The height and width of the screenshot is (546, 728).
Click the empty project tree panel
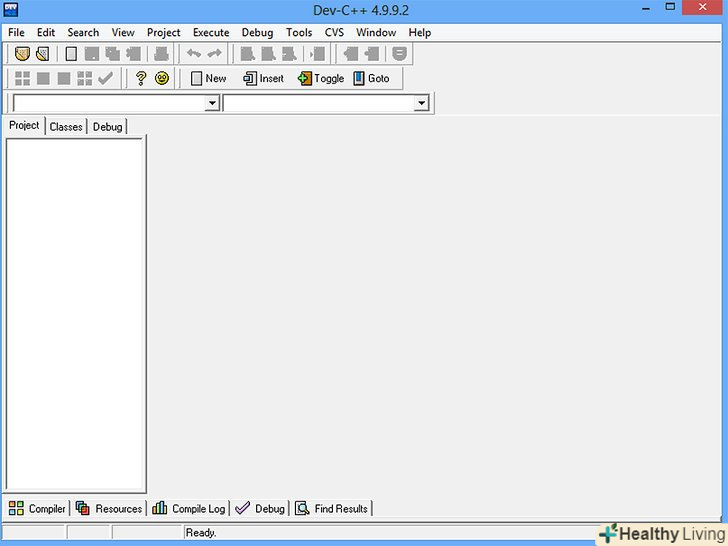point(75,314)
